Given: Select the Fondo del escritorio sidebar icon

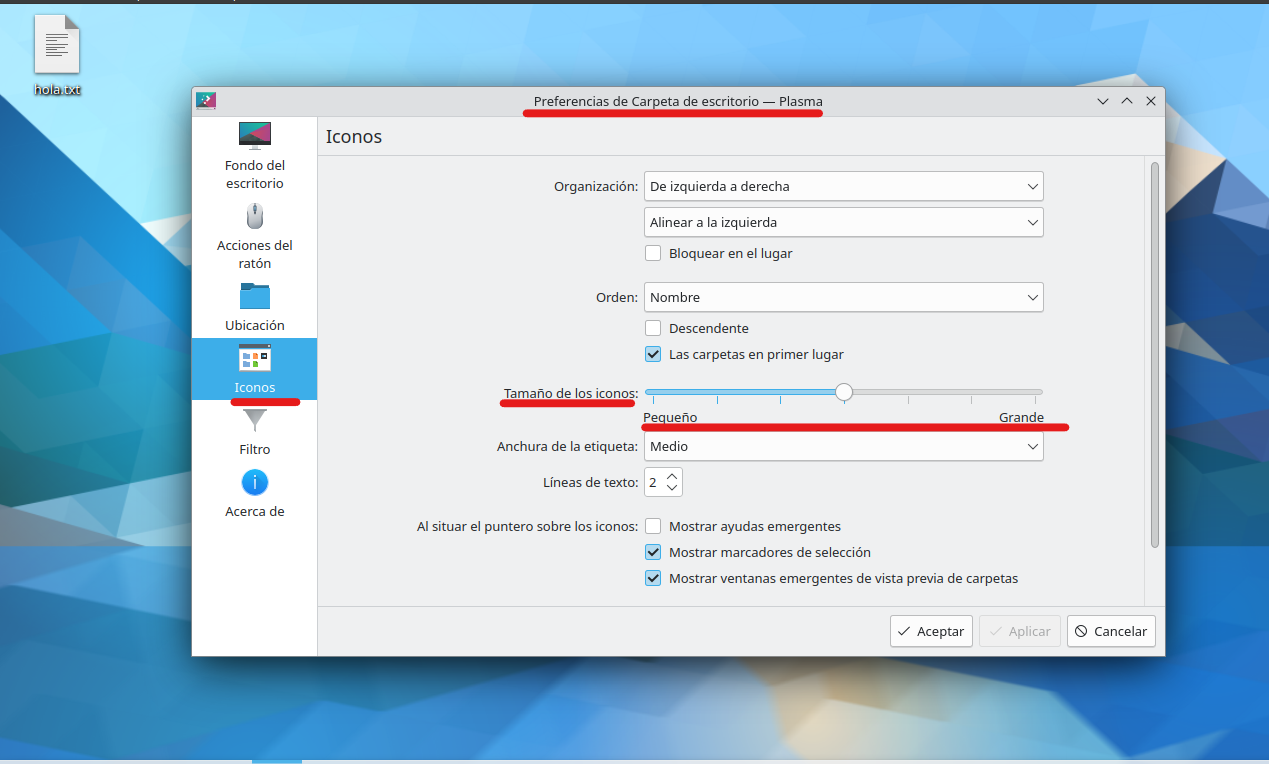Looking at the screenshot, I should coord(254,136).
